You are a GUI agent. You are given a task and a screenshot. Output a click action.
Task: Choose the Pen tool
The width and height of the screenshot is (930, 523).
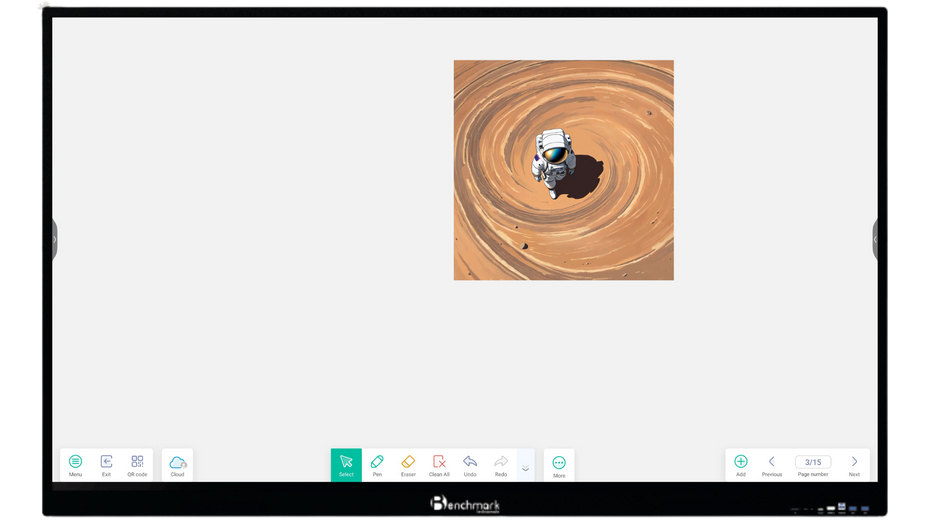(x=377, y=465)
